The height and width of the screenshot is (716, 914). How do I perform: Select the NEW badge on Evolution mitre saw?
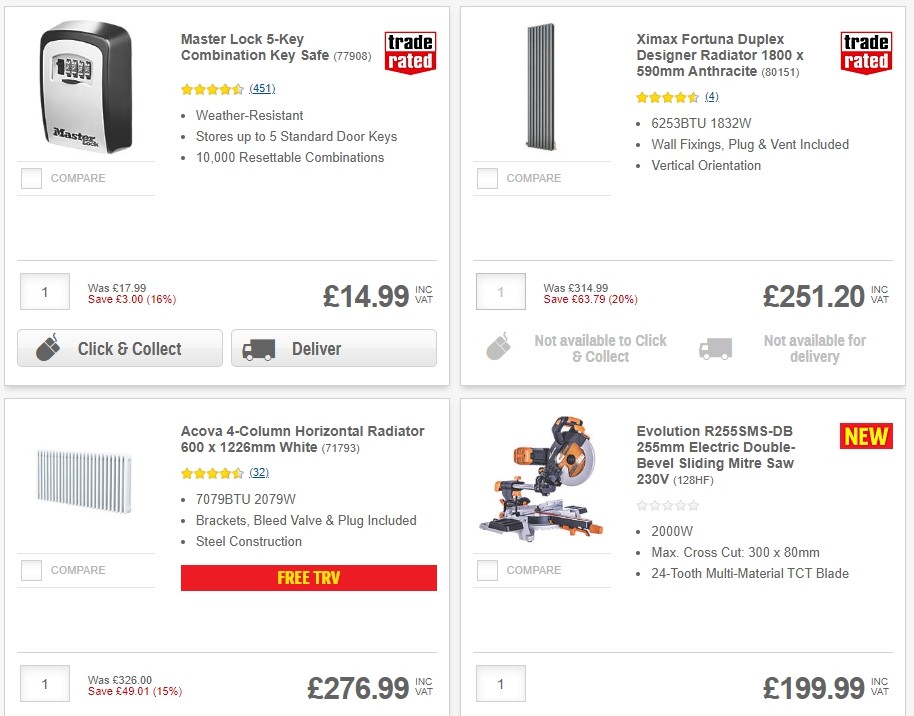point(866,436)
